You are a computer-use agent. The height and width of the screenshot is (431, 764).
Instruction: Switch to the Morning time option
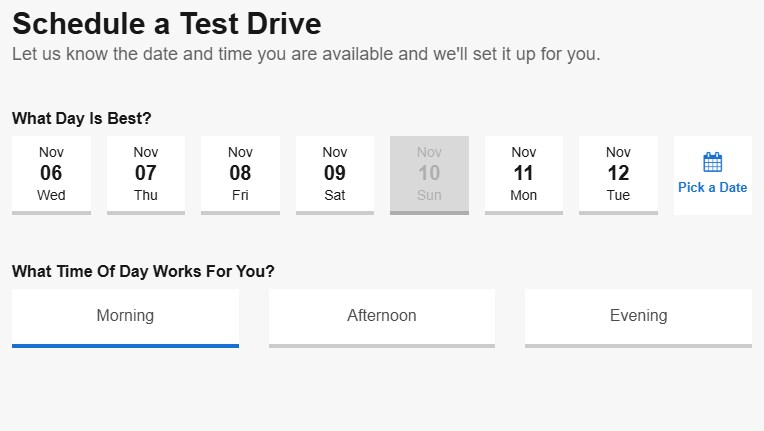coord(125,316)
